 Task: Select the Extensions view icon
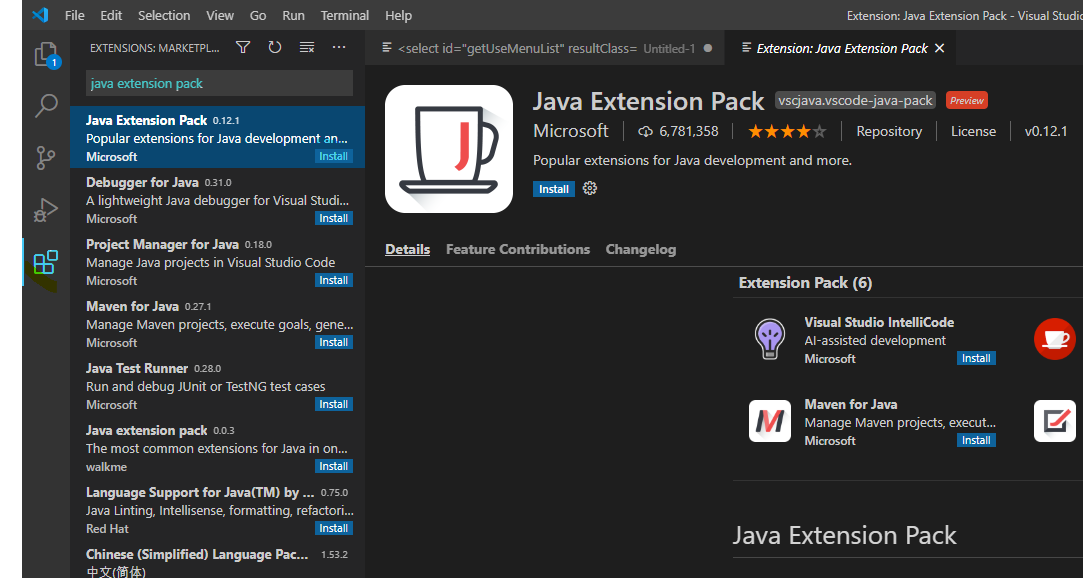(x=46, y=262)
